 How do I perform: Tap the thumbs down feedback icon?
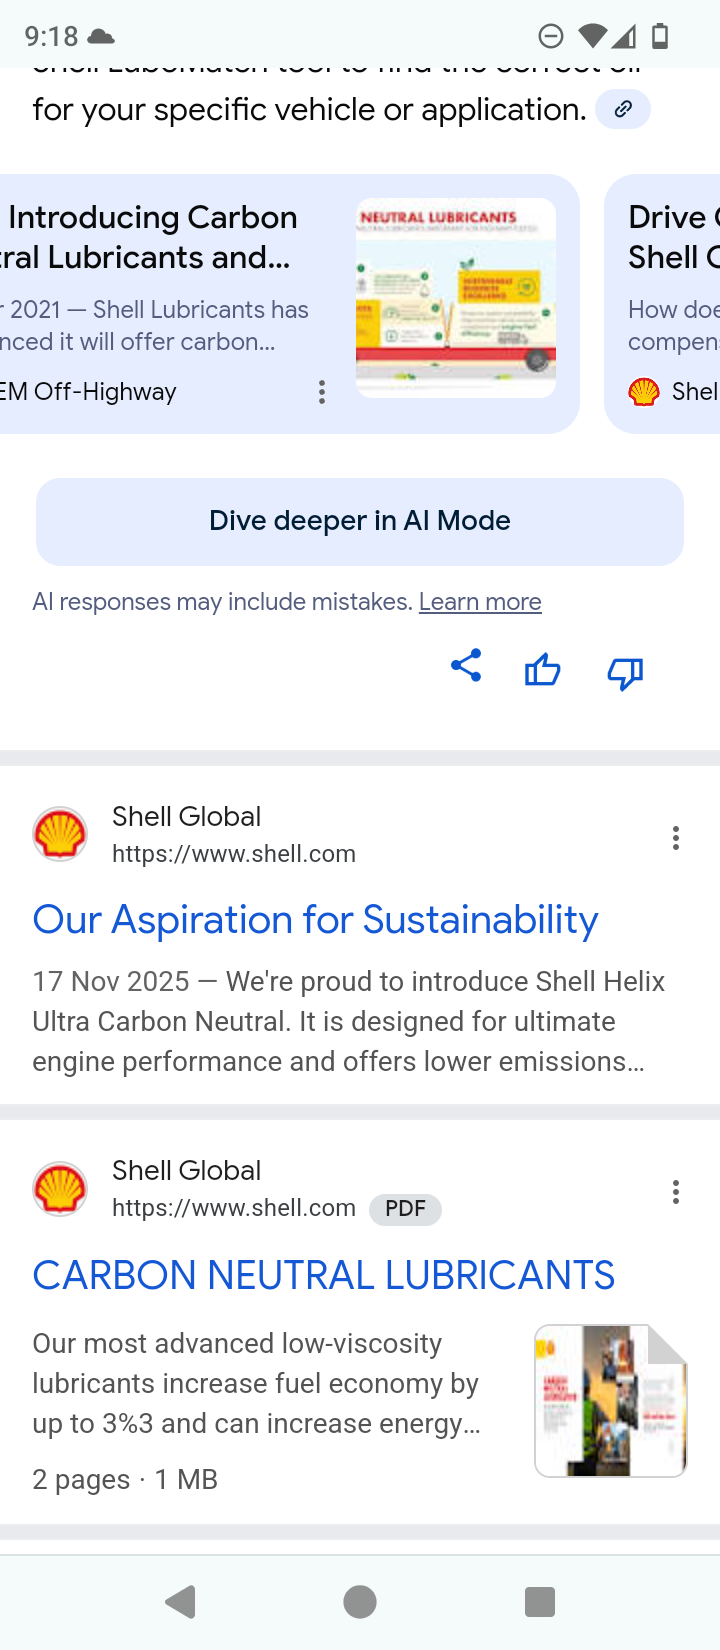625,673
